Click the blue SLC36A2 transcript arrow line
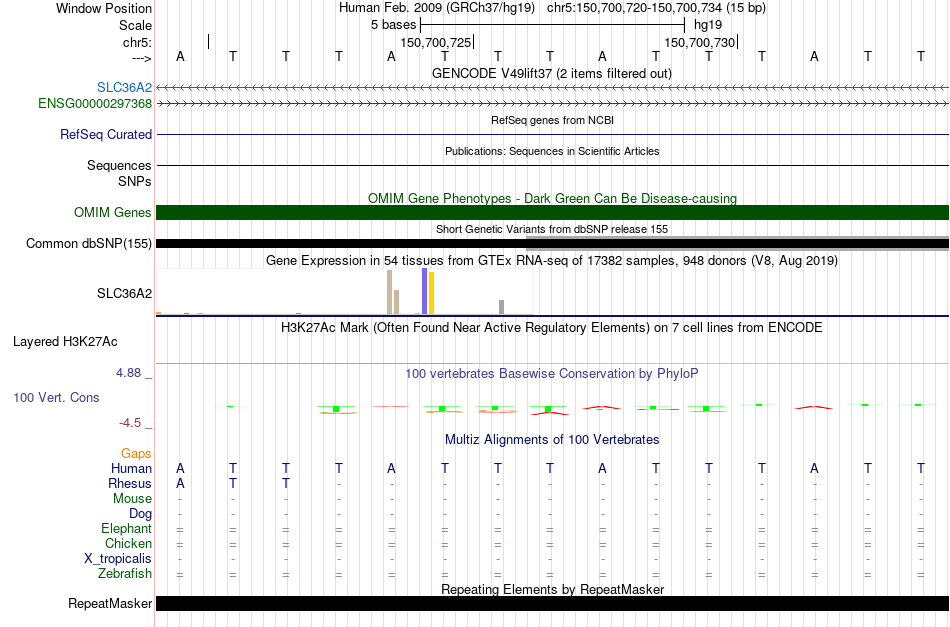This screenshot has height=627, width=950. 553,88
